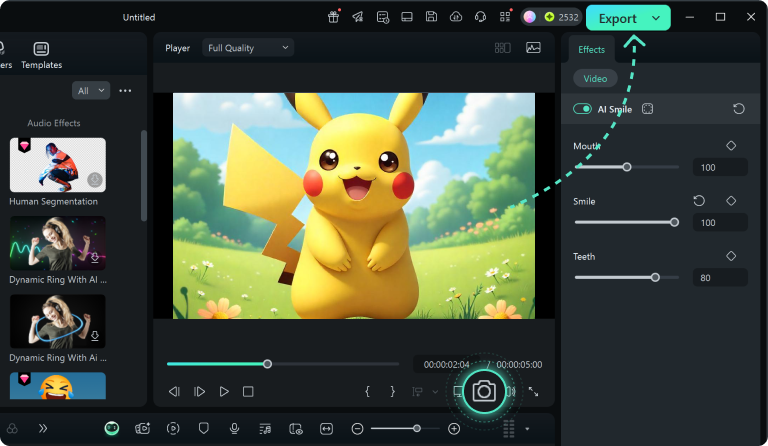Reset the AI Smile effect
Viewport: 768px width, 446px height.
click(739, 109)
